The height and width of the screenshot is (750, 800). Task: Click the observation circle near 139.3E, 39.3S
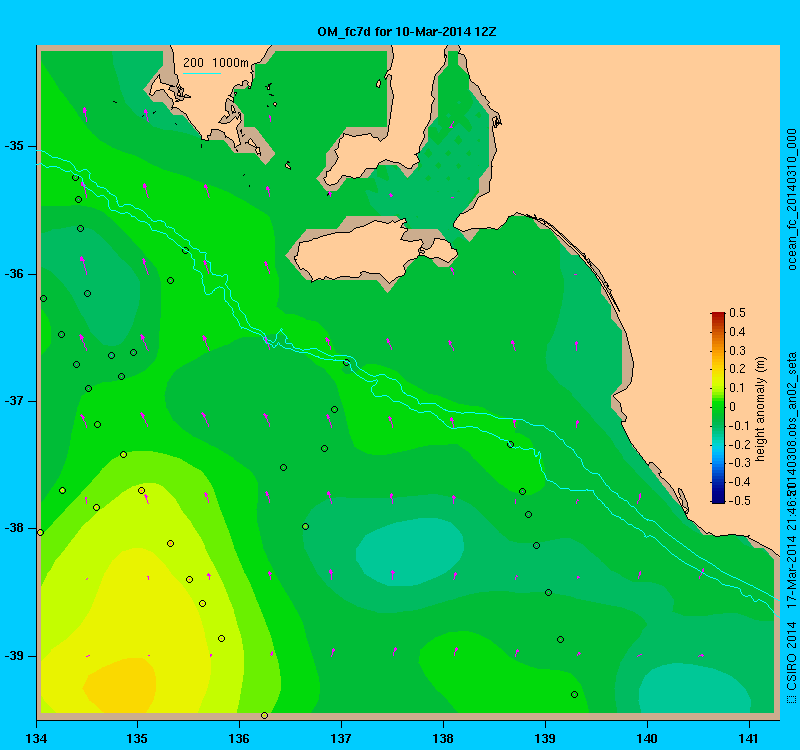click(x=574, y=694)
